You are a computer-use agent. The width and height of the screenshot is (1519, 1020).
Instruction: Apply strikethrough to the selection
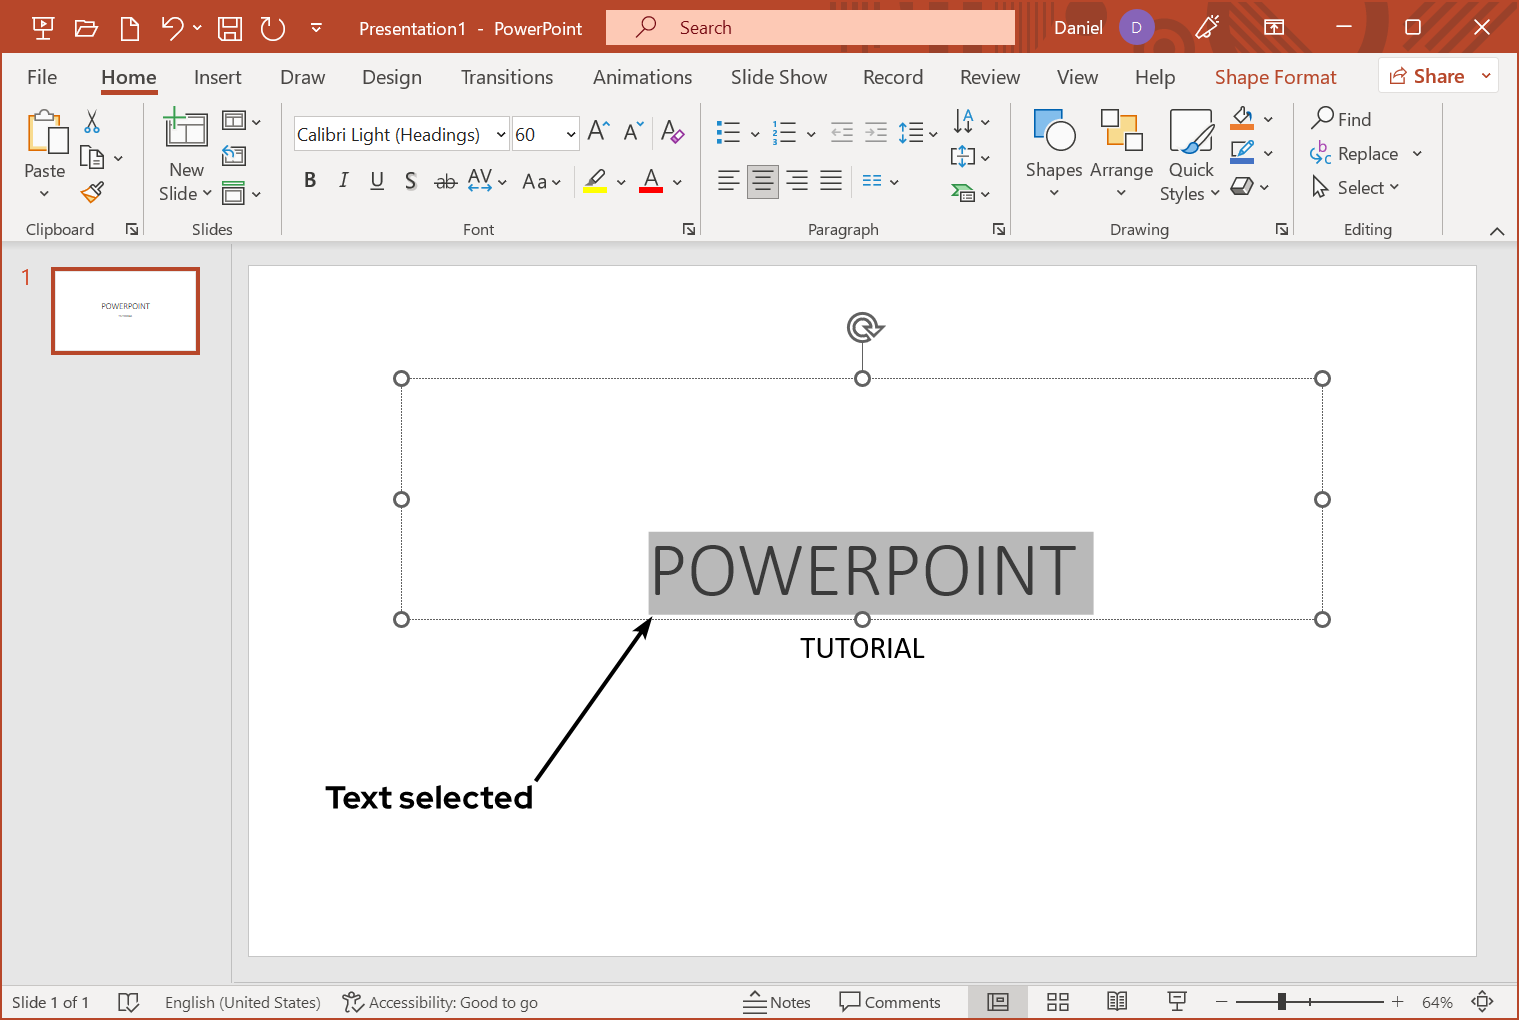click(446, 180)
